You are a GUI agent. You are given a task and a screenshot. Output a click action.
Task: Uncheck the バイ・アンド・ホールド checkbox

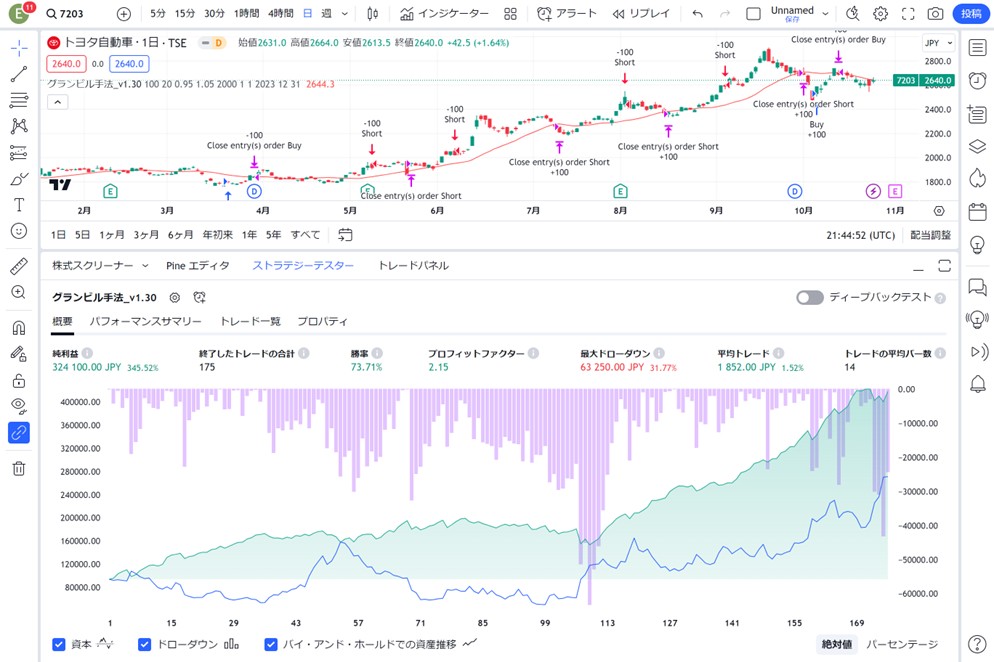tap(271, 644)
